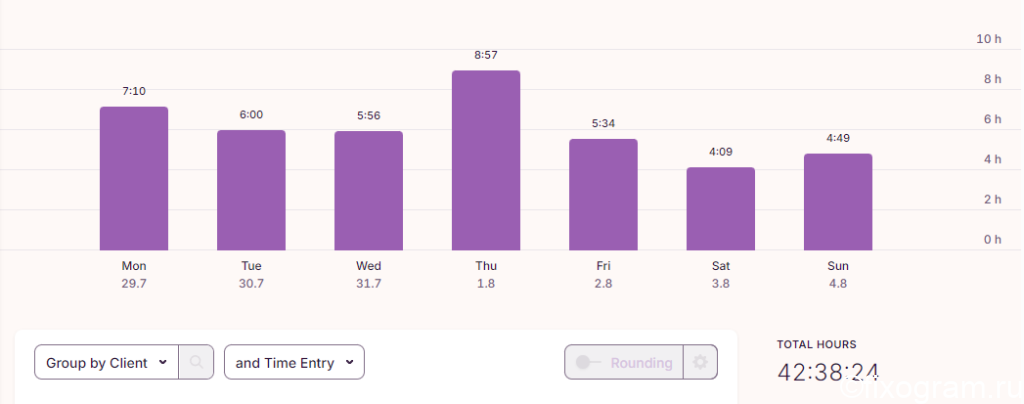This screenshot has height=404, width=1024.
Task: Click the 8:57 value label above Thursday
Action: [486, 55]
